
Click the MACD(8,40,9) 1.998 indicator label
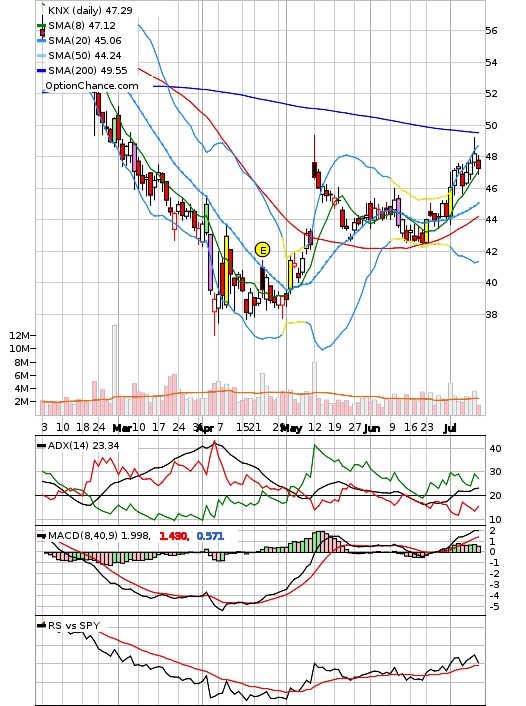(99, 536)
